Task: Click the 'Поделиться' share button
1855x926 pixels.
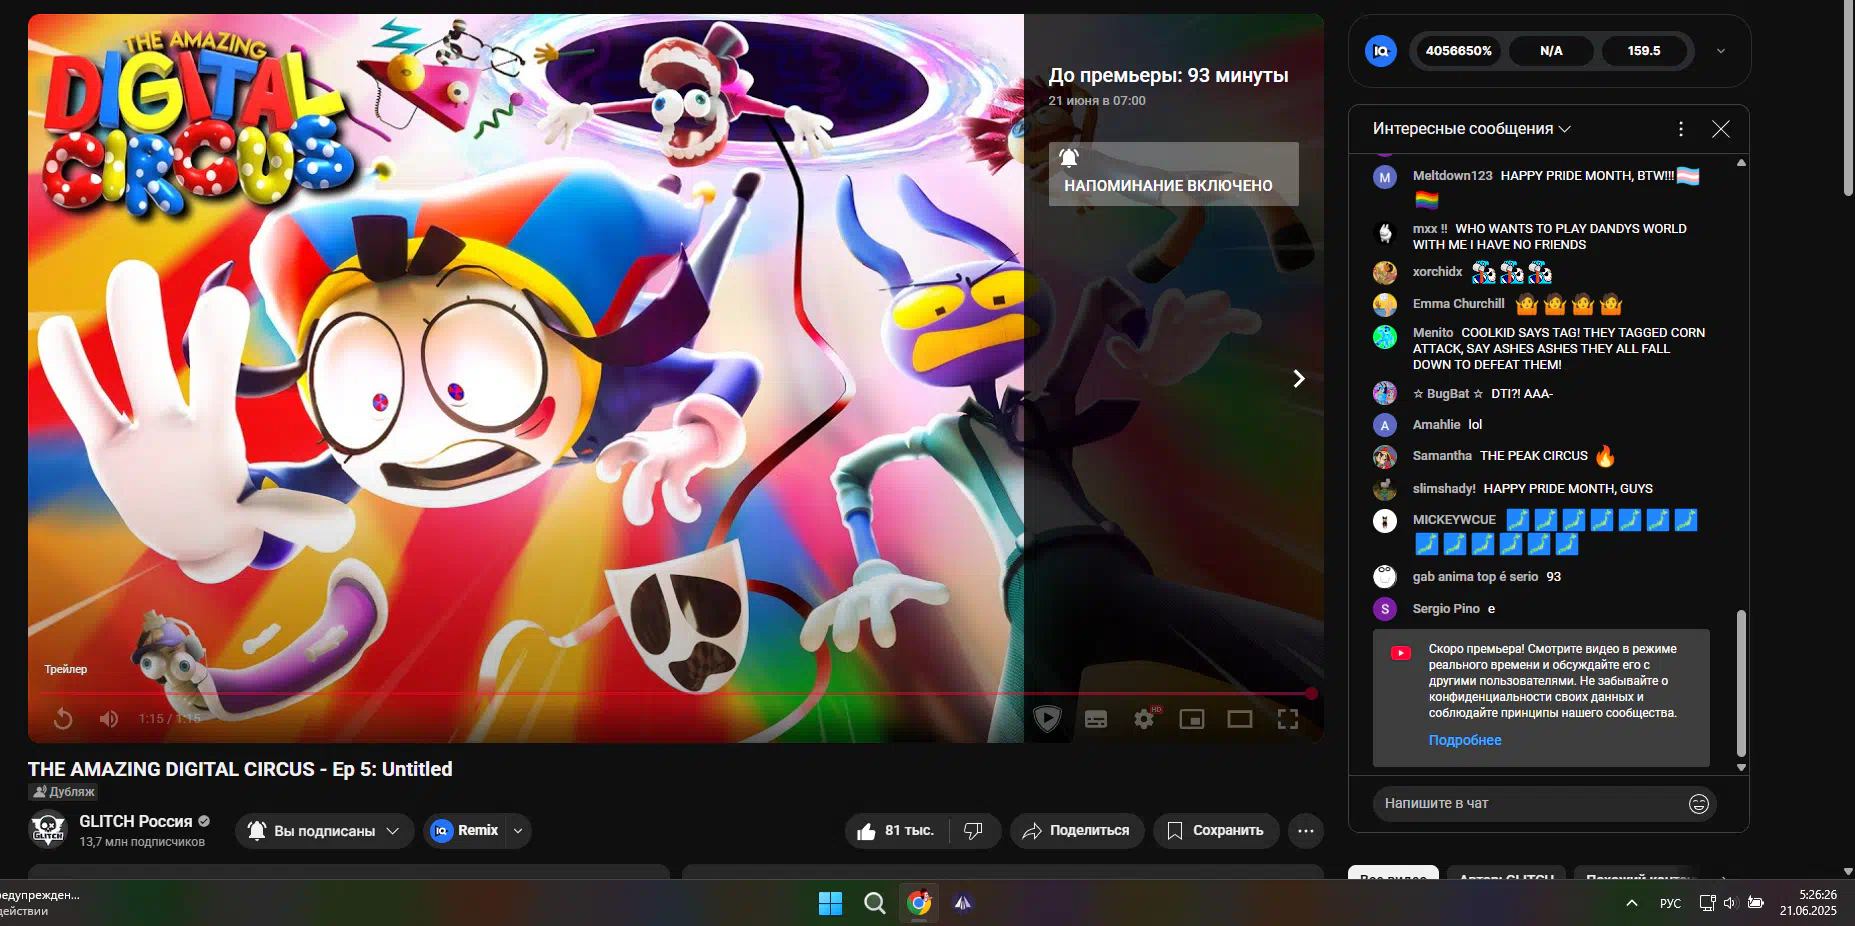Action: (x=1077, y=831)
